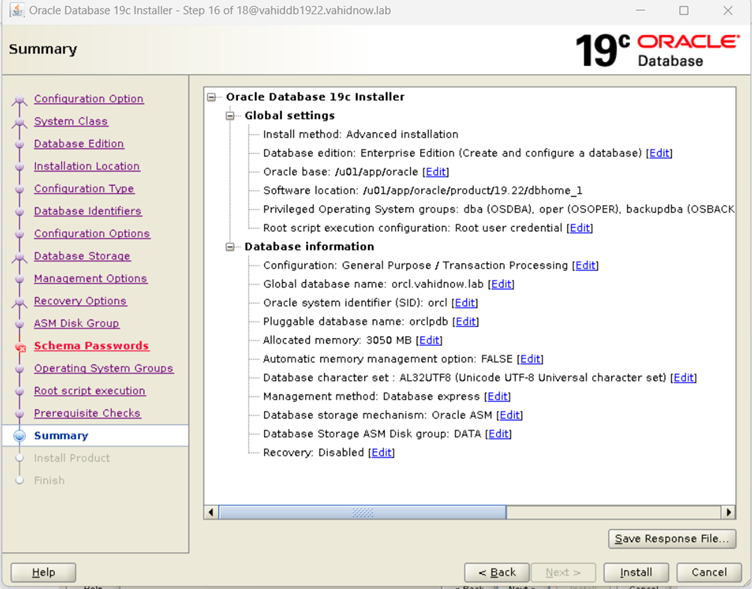Edit the Database character set
Image resolution: width=752 pixels, height=589 pixels.
point(683,378)
